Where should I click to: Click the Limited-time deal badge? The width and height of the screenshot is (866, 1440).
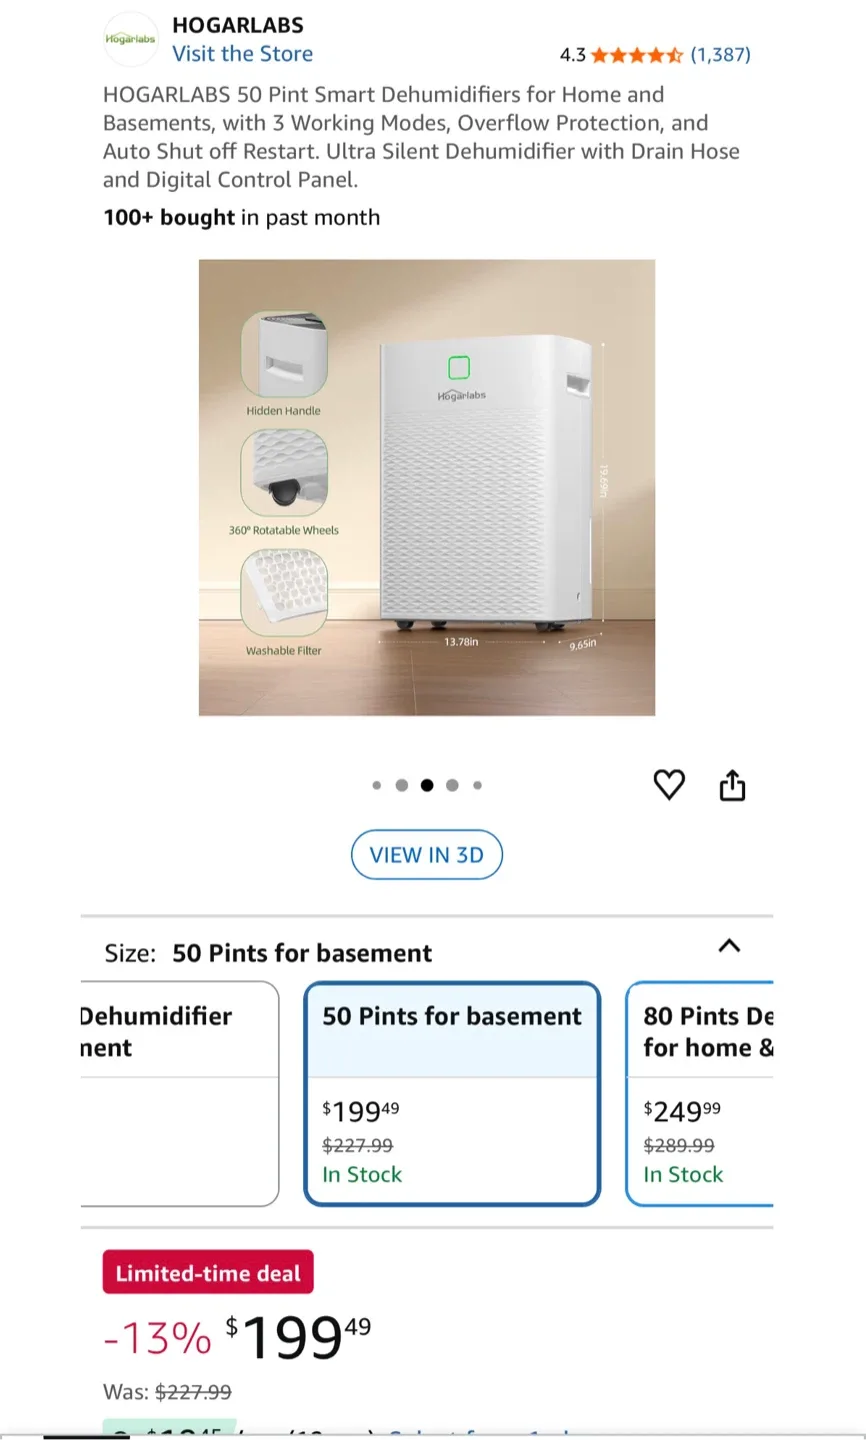pos(207,1272)
